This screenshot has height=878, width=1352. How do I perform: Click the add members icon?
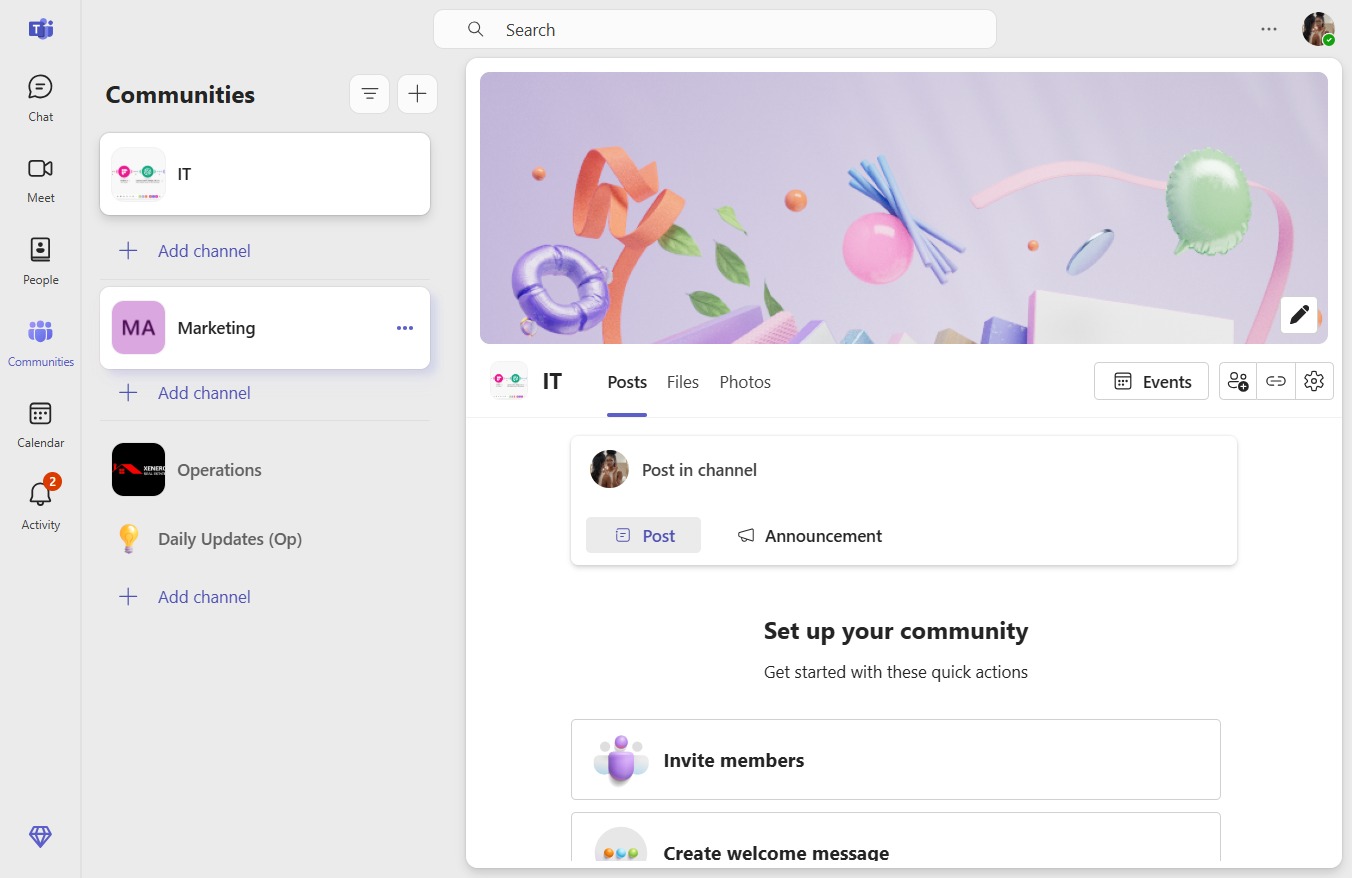(x=1238, y=381)
